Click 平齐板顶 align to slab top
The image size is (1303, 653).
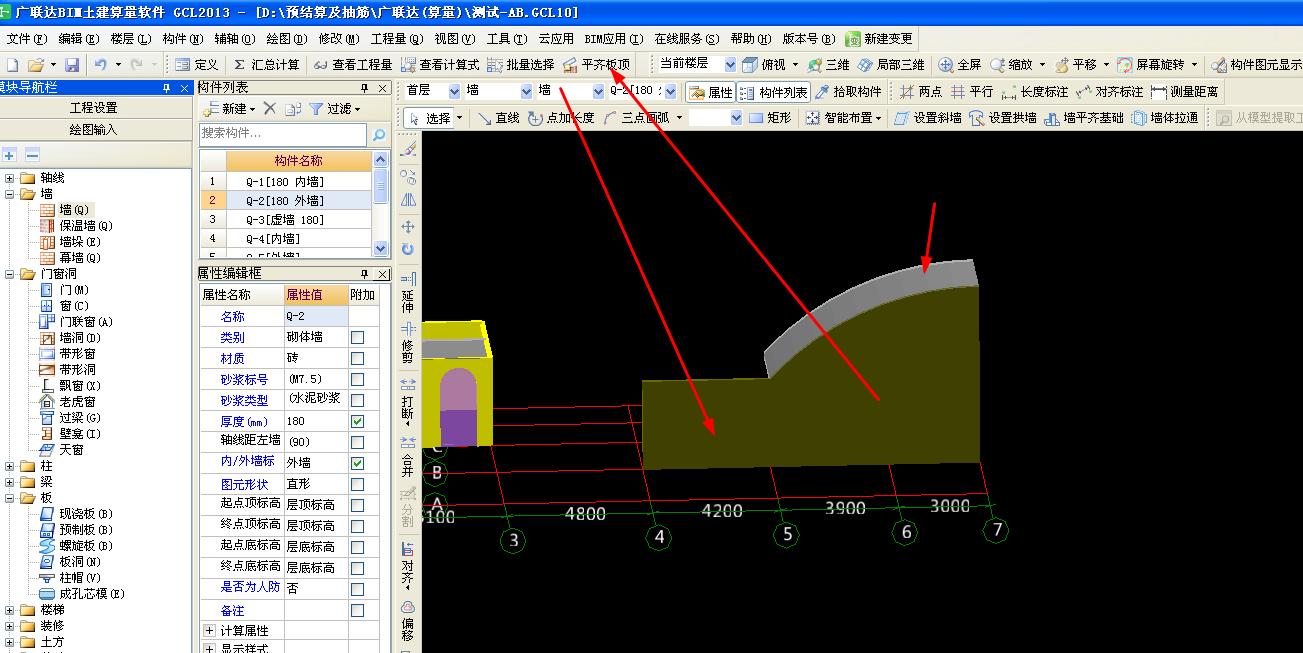click(x=596, y=65)
